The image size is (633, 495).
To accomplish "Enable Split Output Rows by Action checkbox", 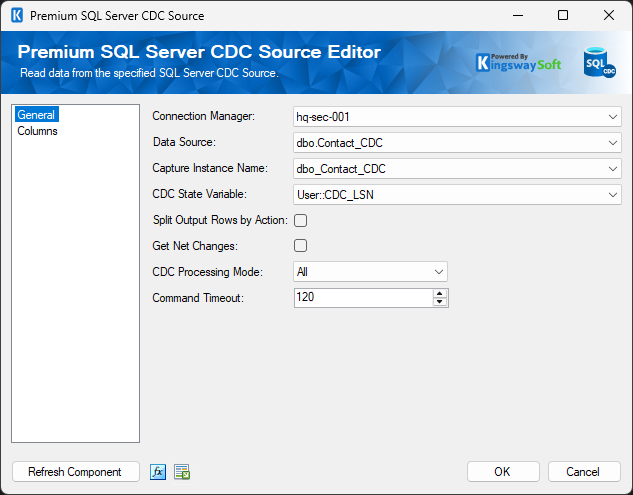I will tap(300, 220).
